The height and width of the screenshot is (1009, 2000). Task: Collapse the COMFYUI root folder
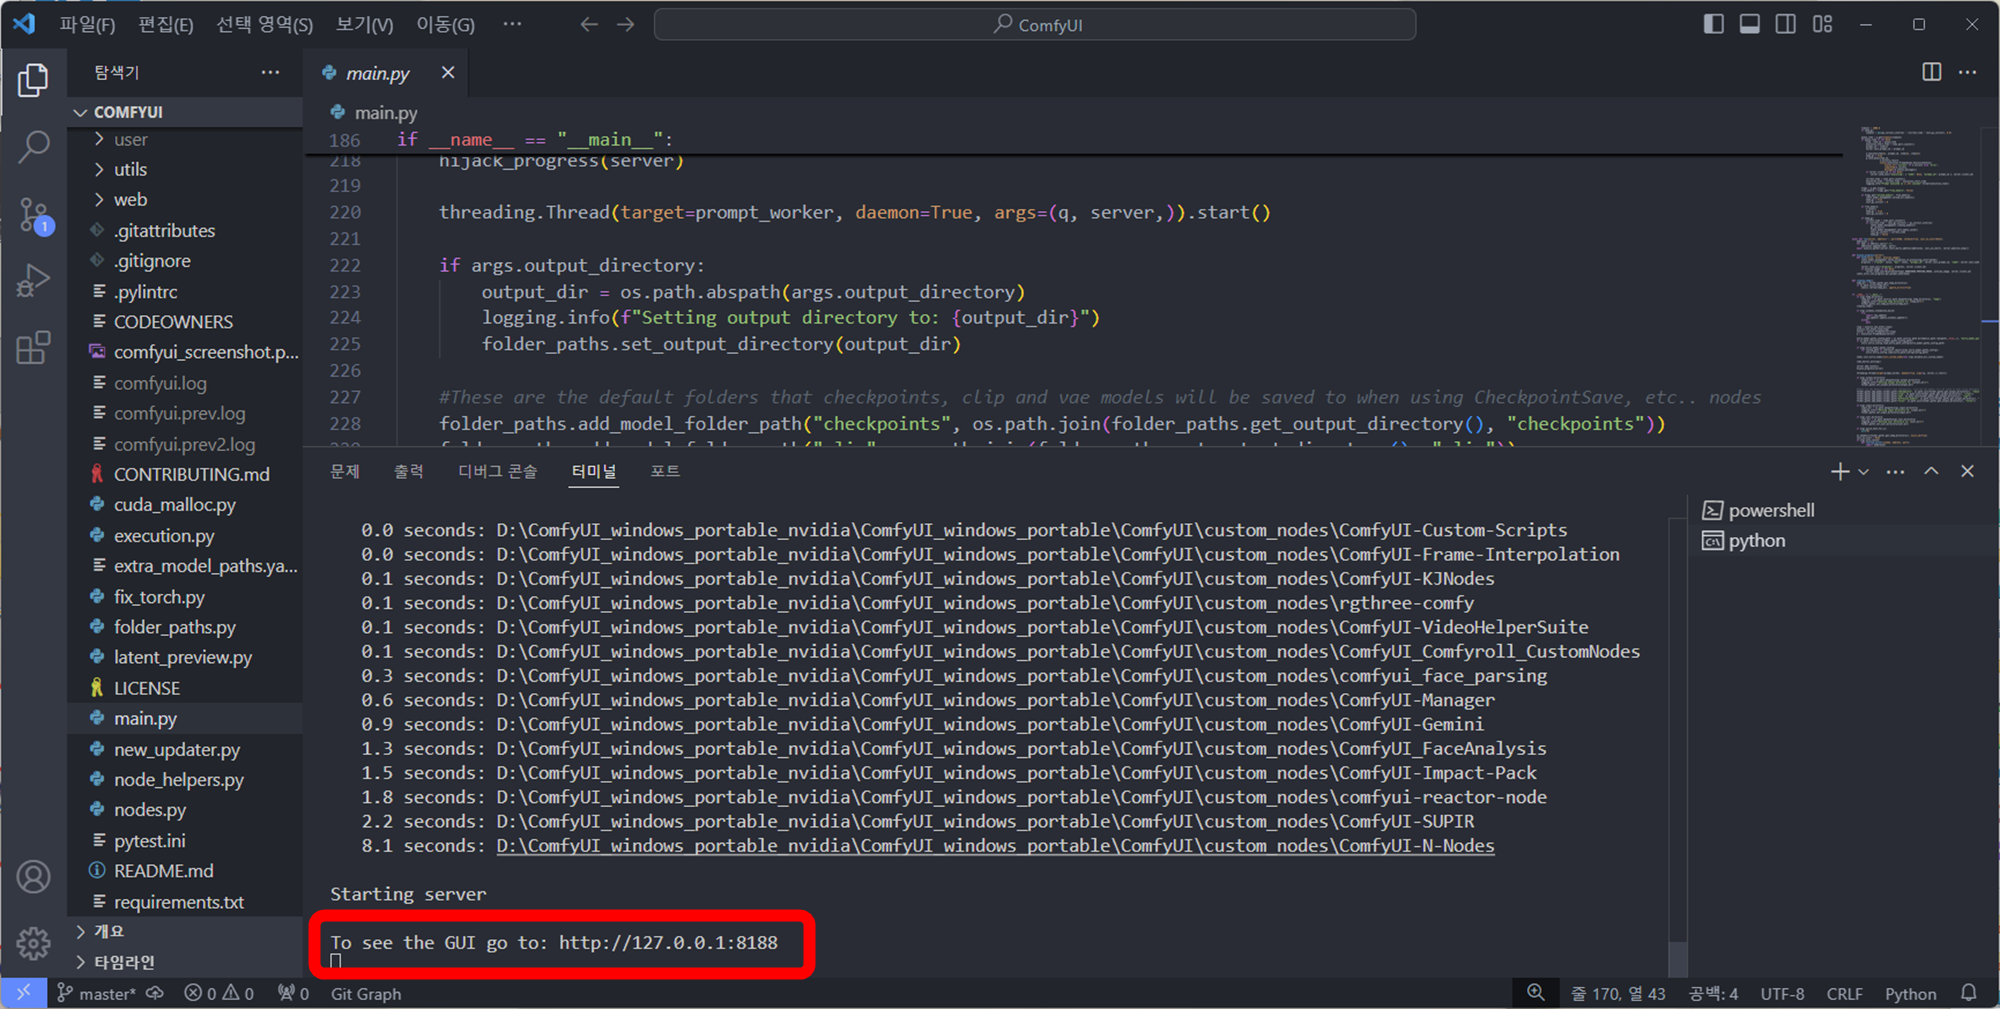click(x=185, y=112)
